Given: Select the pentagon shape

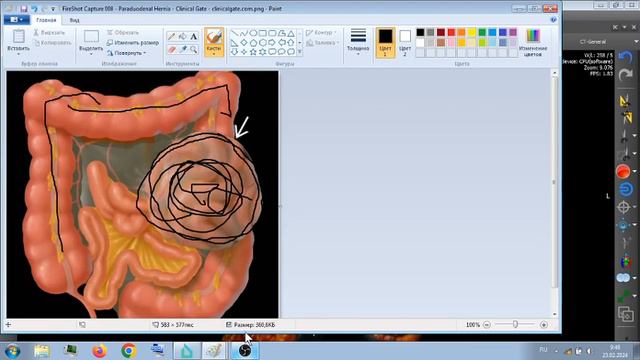Looking at the screenshot, I should point(253,42).
